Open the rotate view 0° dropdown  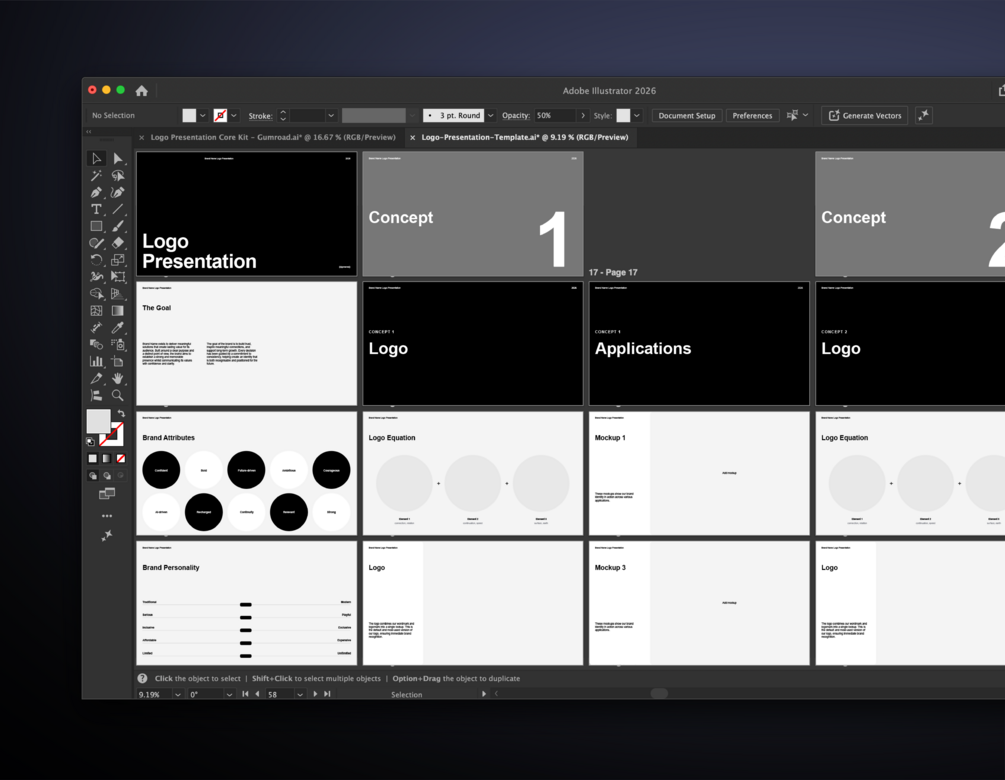(x=229, y=695)
